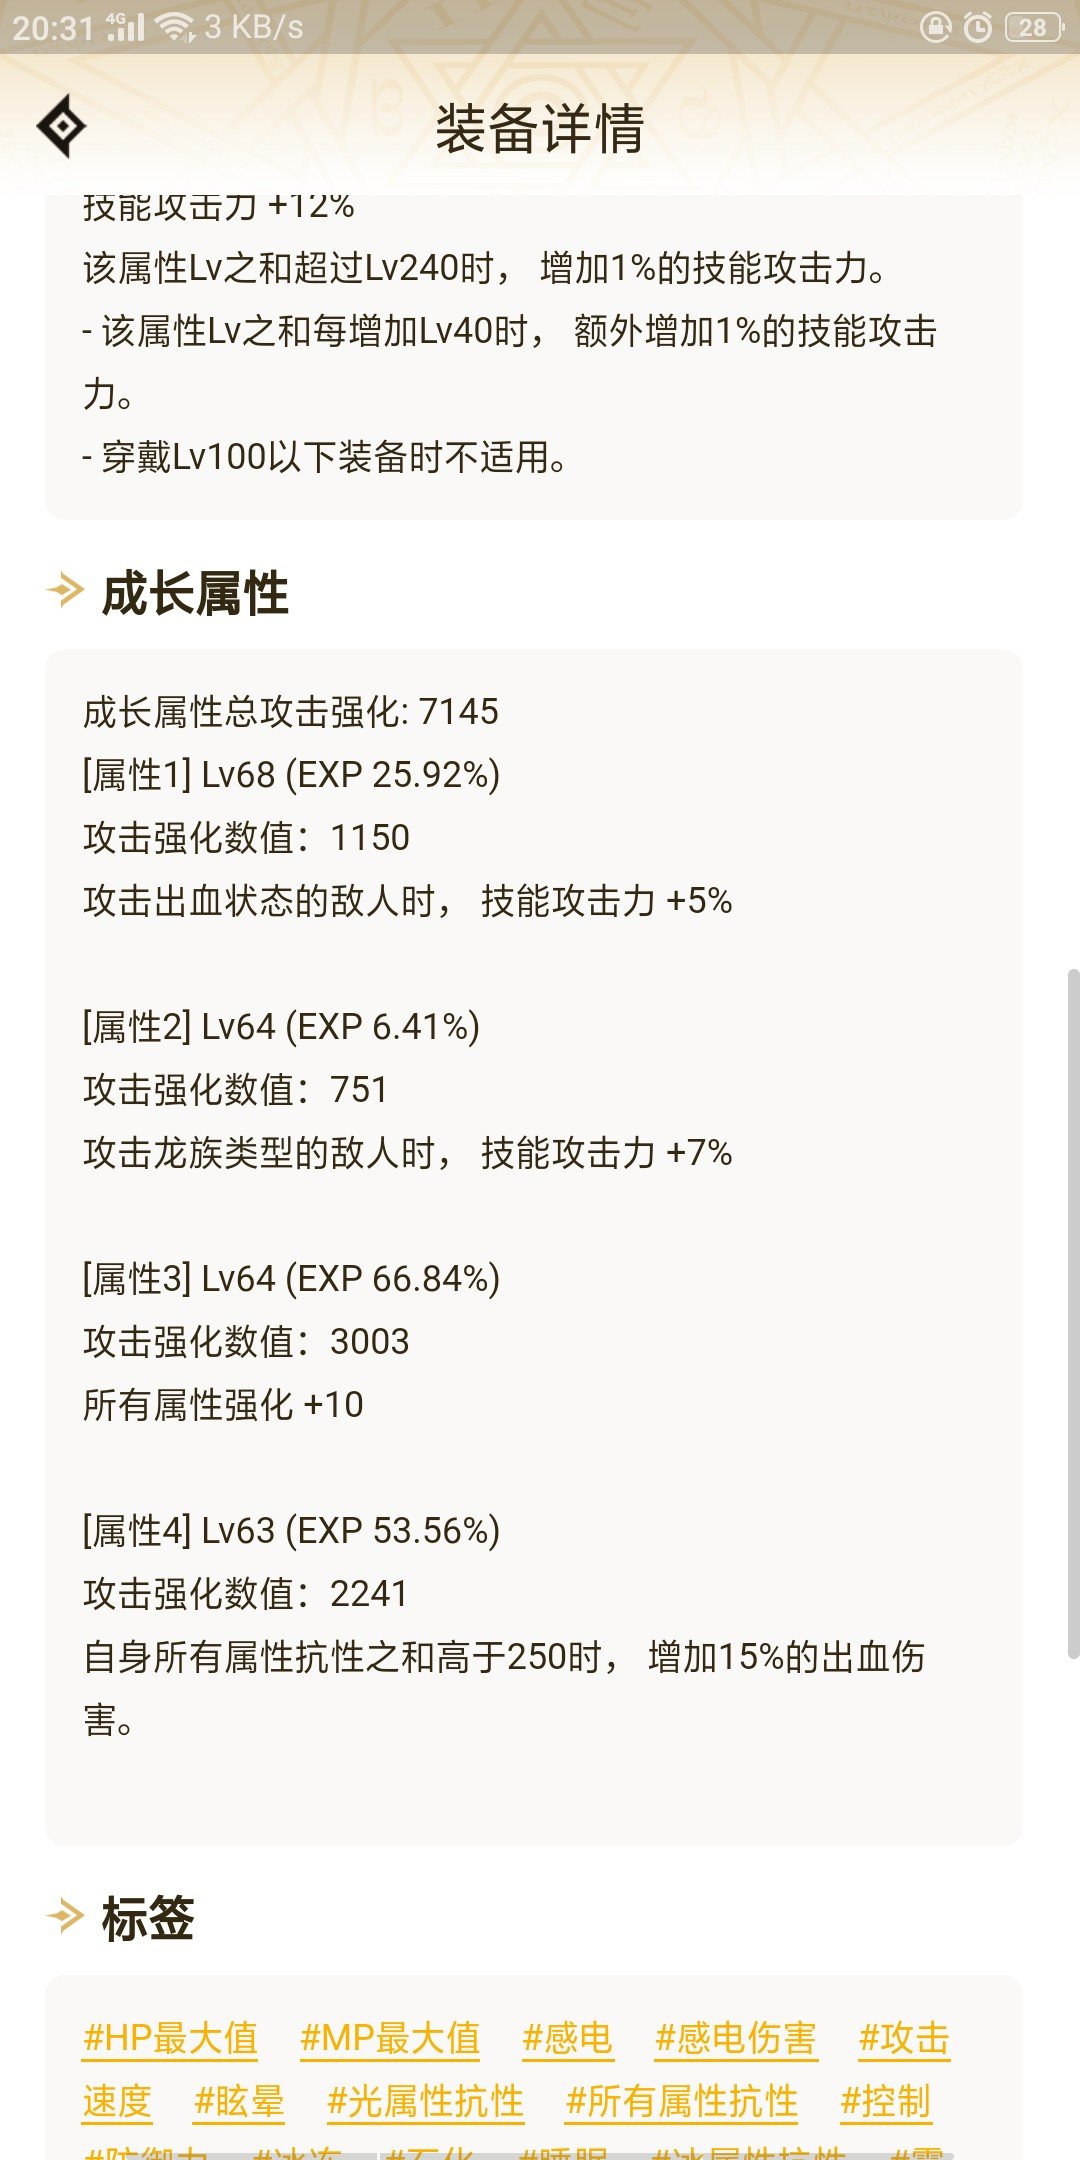Tap the [属性1] Lv68 entry line
Screen dimensions: 1080x2160
coord(291,774)
